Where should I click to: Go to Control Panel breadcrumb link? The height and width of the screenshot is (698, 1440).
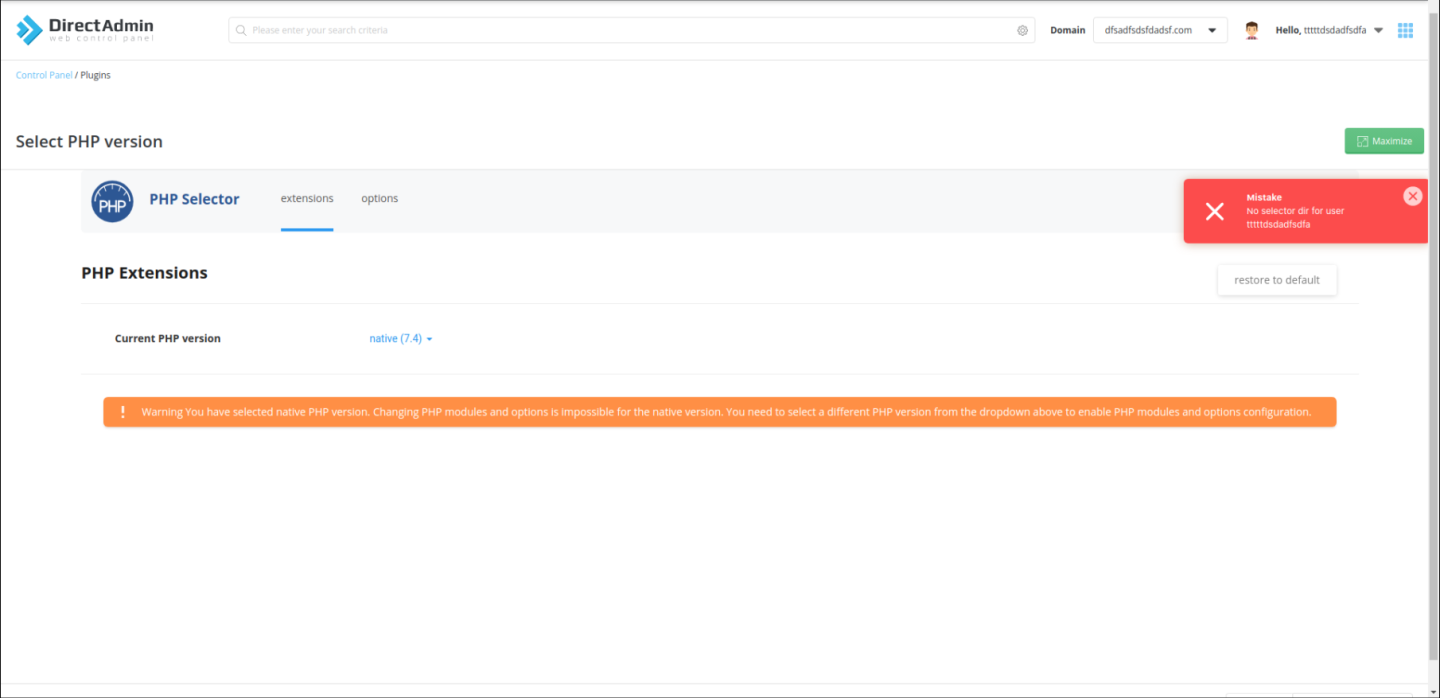tap(44, 75)
